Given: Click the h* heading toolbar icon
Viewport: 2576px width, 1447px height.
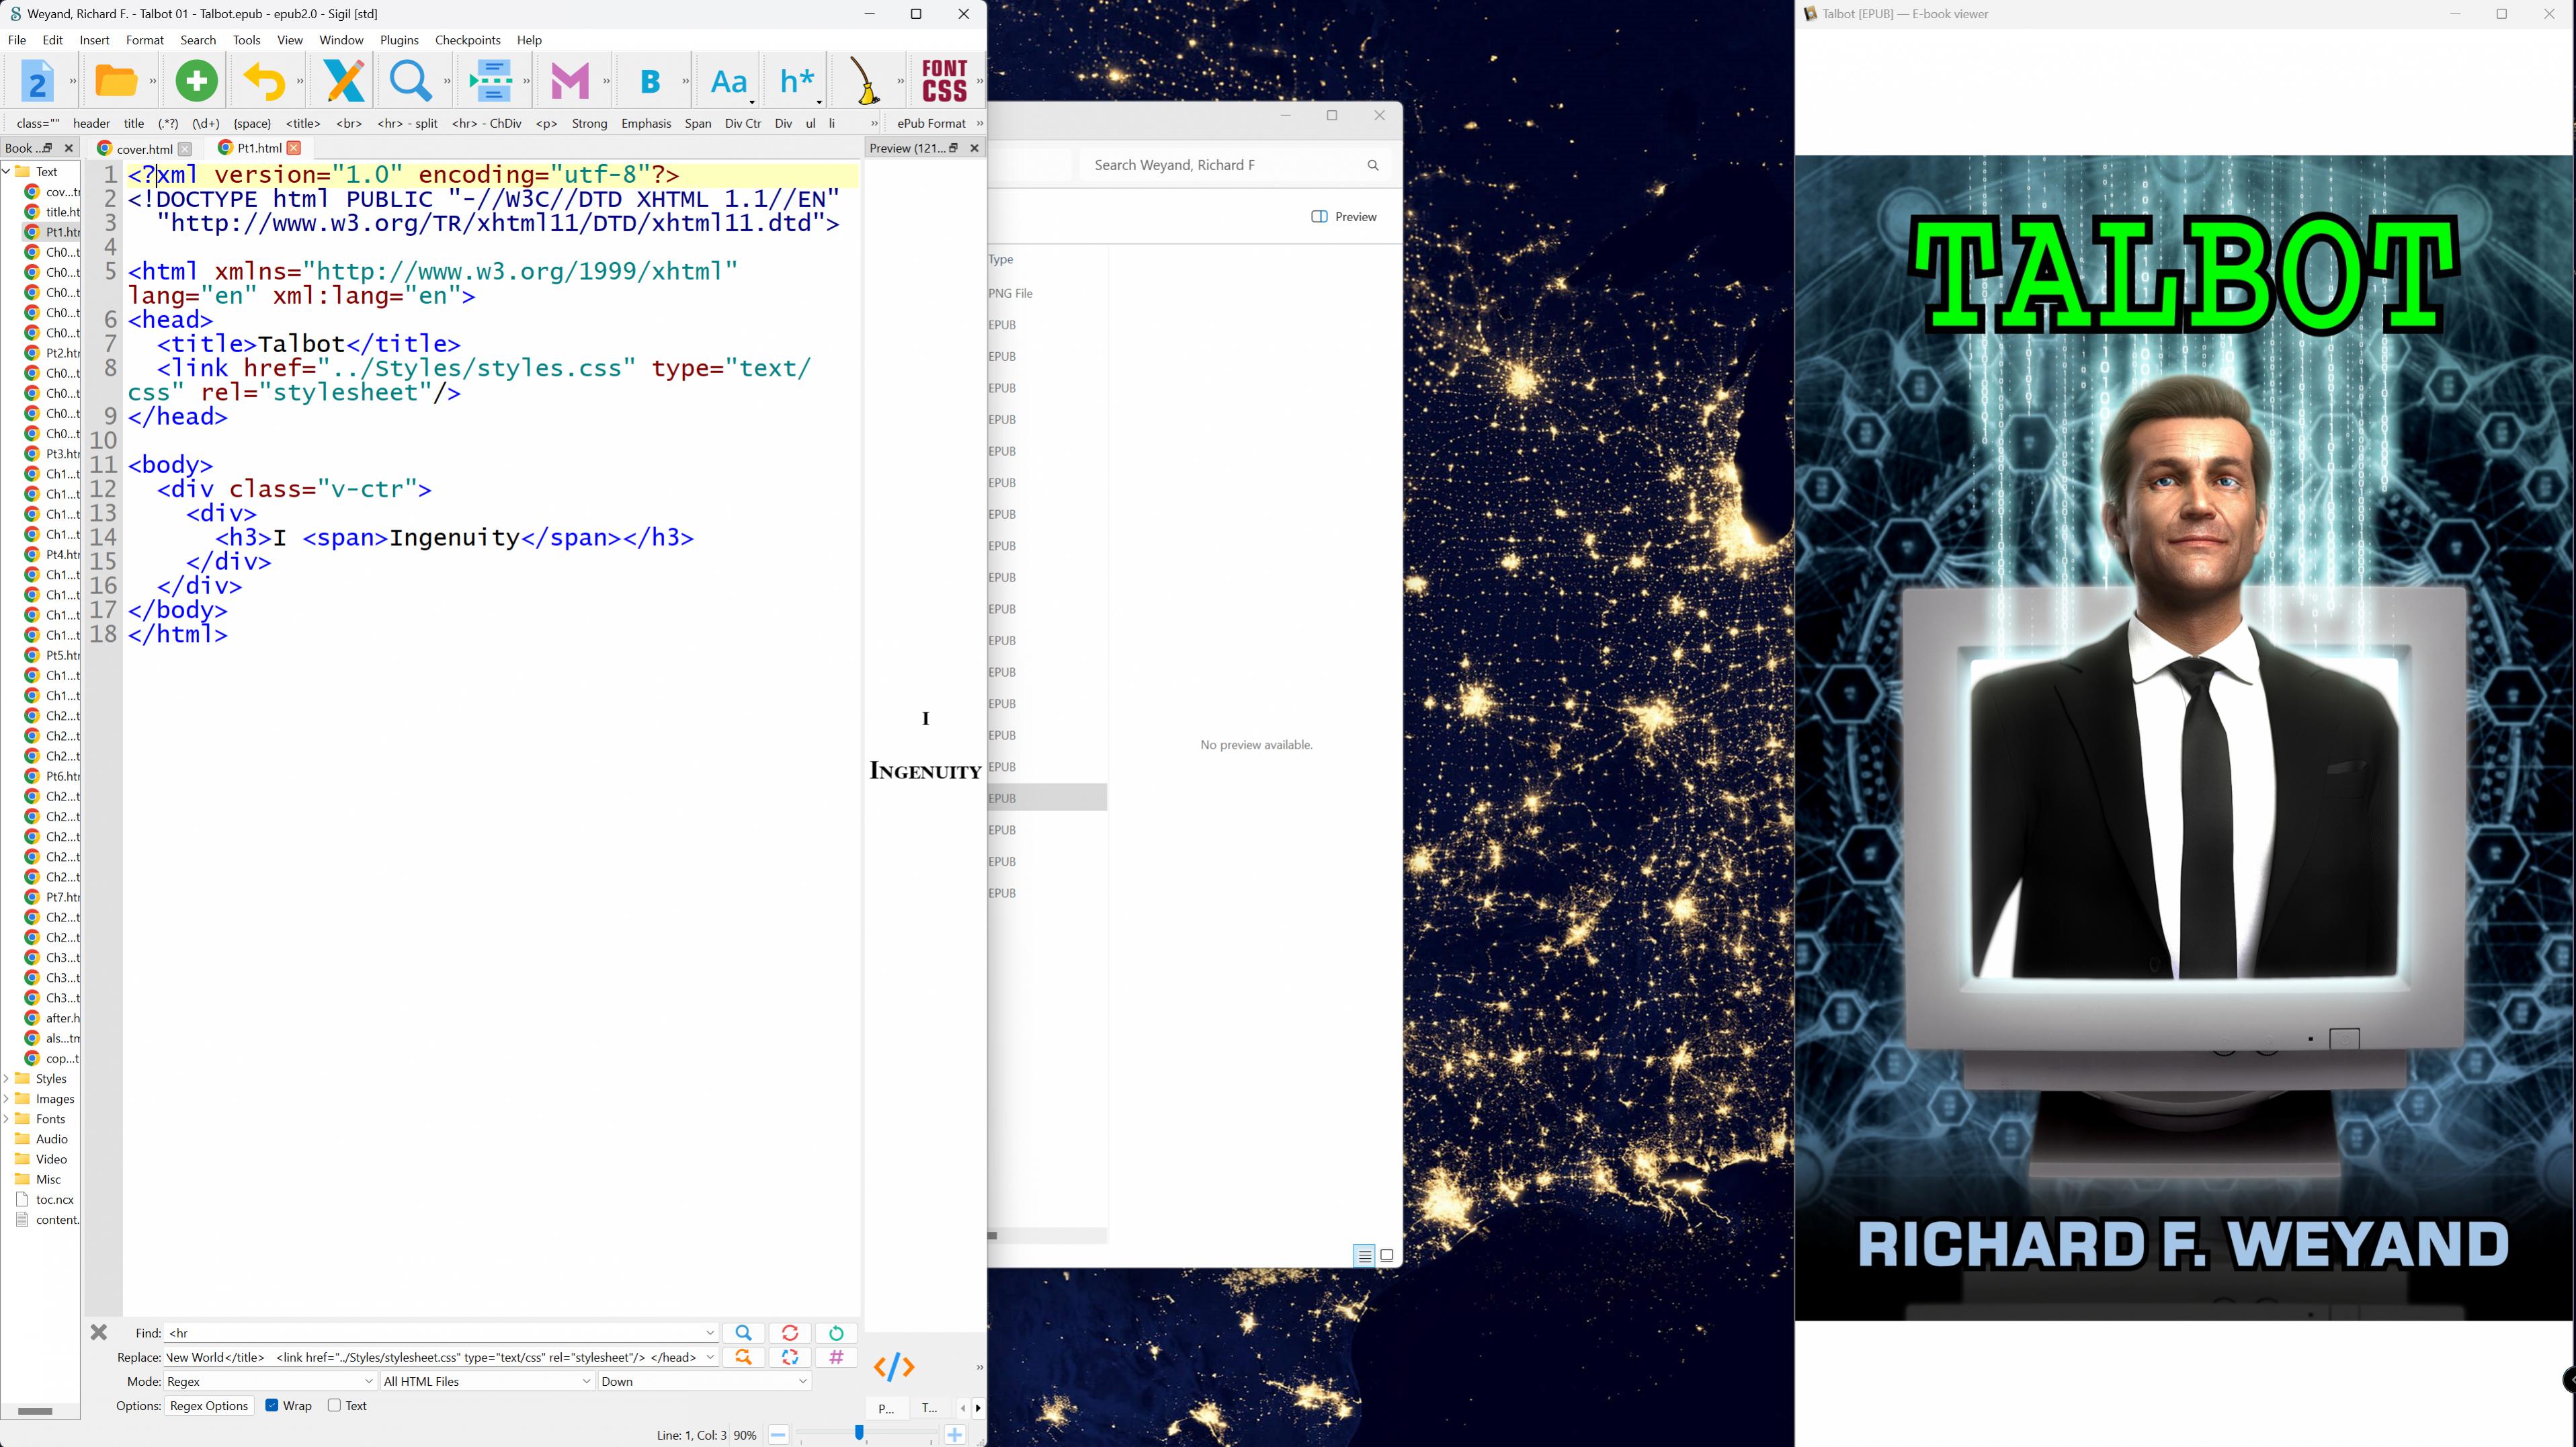Looking at the screenshot, I should click(x=796, y=80).
